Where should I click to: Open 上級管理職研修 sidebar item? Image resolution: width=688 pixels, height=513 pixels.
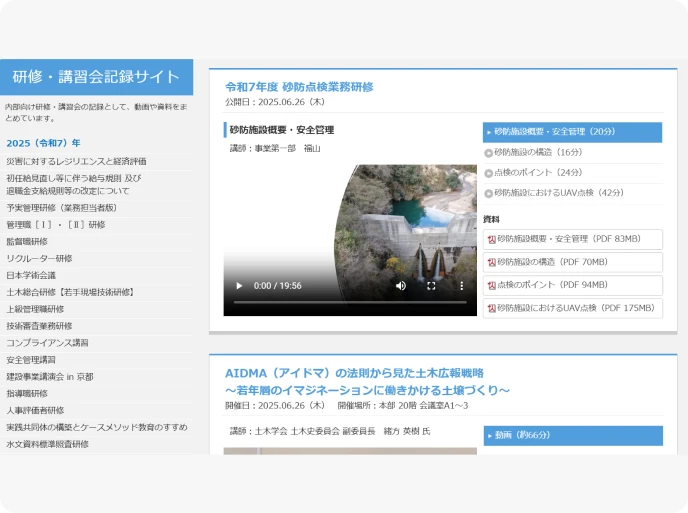coord(35,309)
